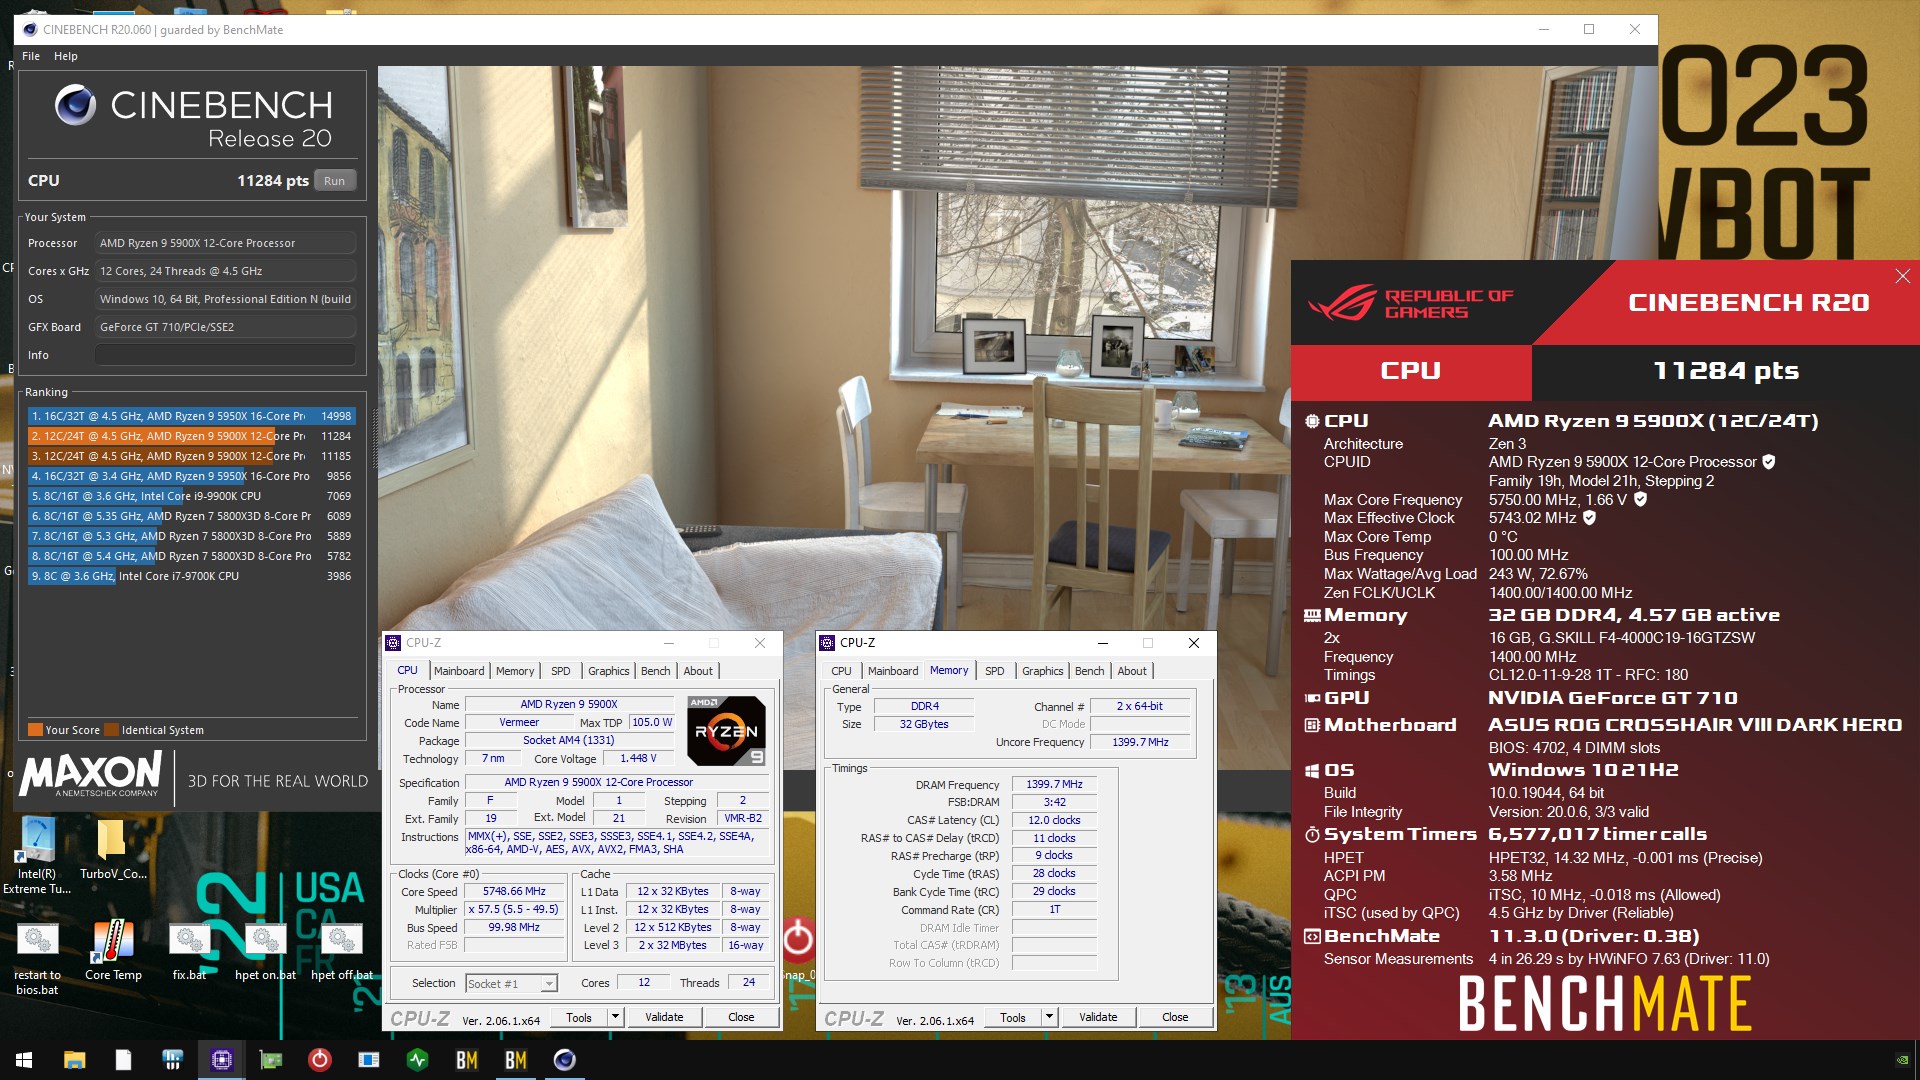Click the Republic of Gamers logo

(x=1410, y=303)
